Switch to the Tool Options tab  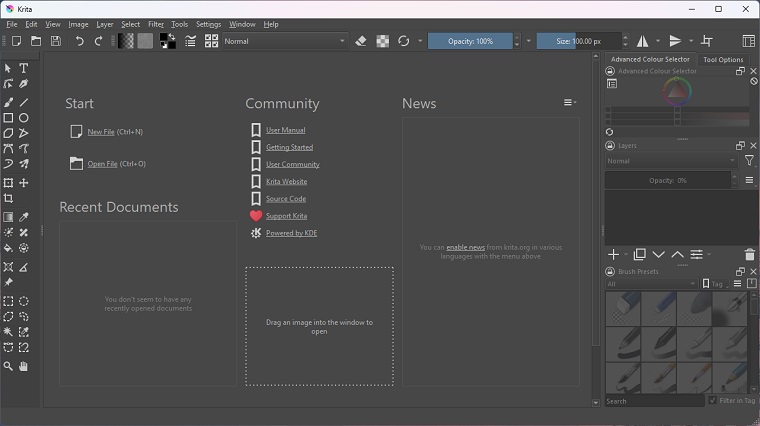point(723,59)
